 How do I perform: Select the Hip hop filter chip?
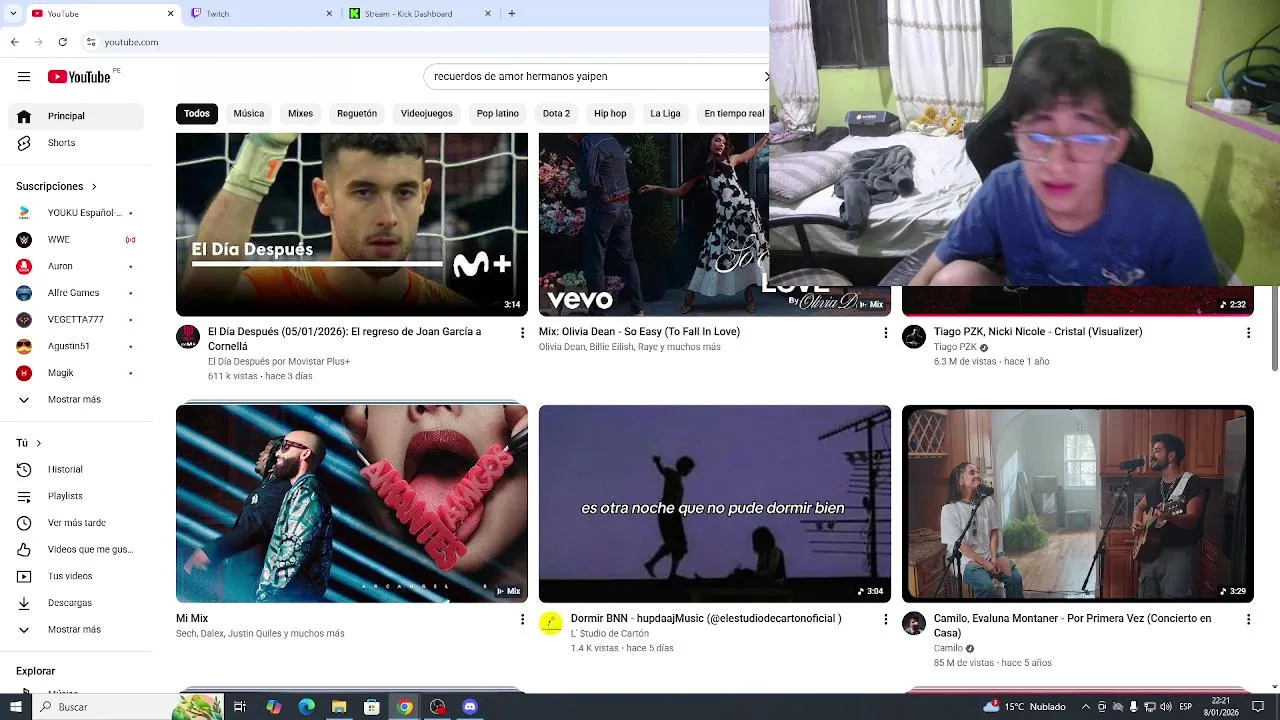610,114
